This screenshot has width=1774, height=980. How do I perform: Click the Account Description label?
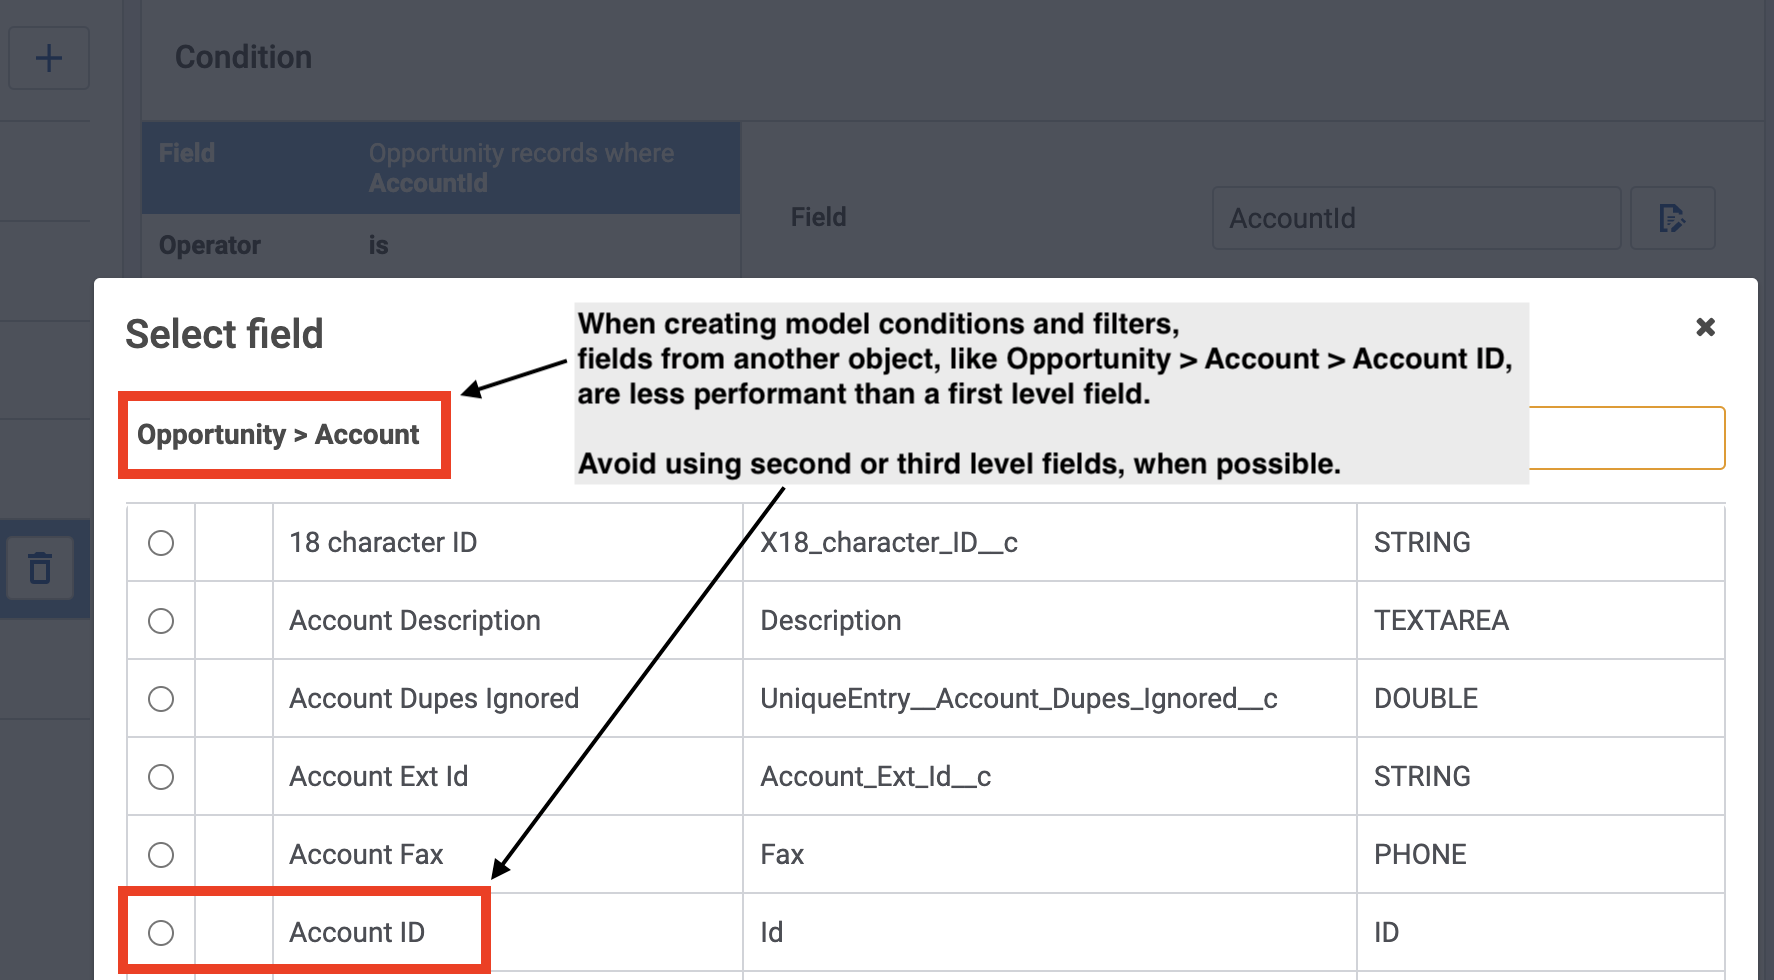(x=414, y=621)
